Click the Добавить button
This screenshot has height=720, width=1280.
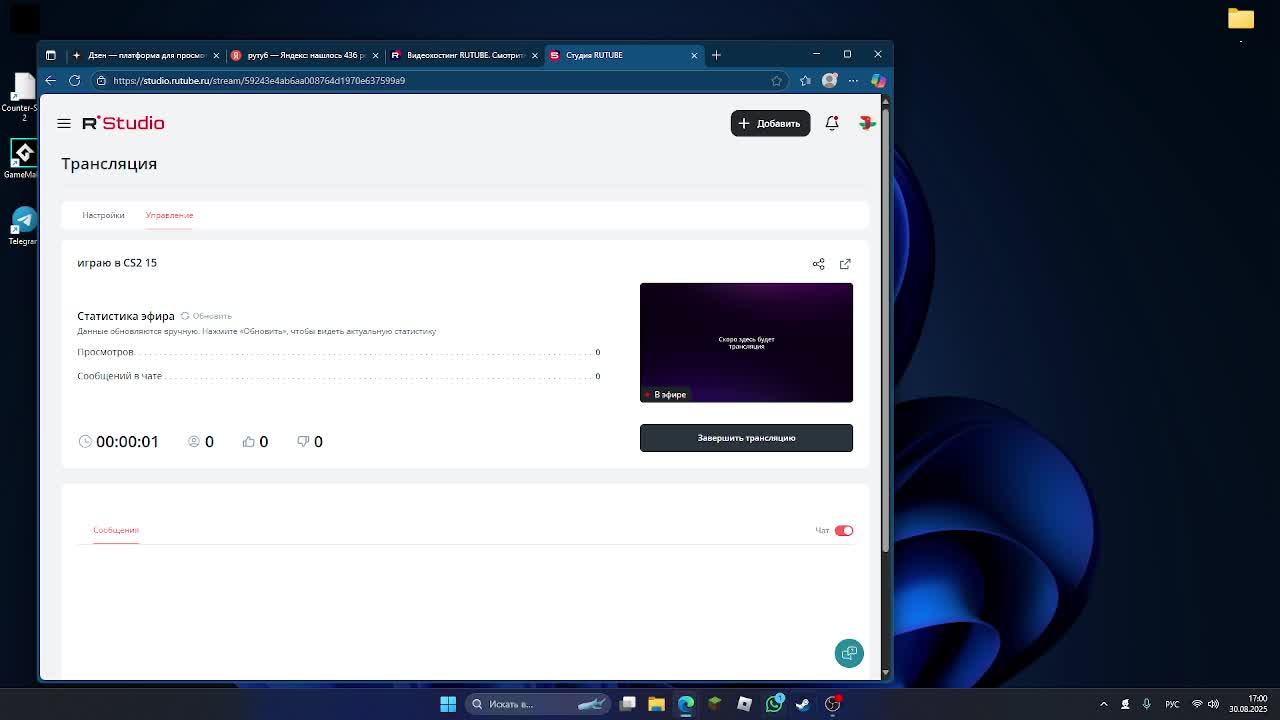coord(770,123)
